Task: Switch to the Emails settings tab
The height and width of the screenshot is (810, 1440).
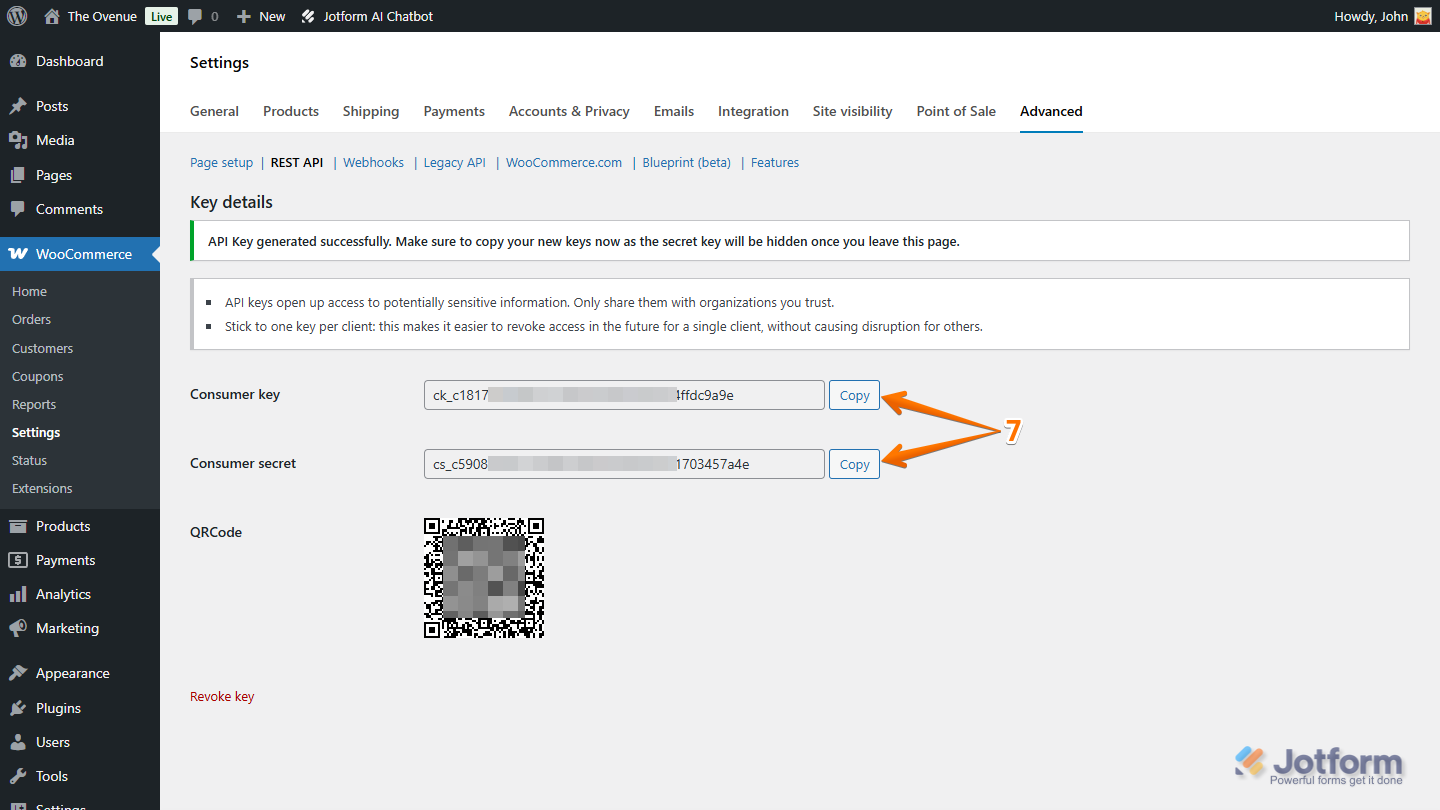Action: coord(673,111)
